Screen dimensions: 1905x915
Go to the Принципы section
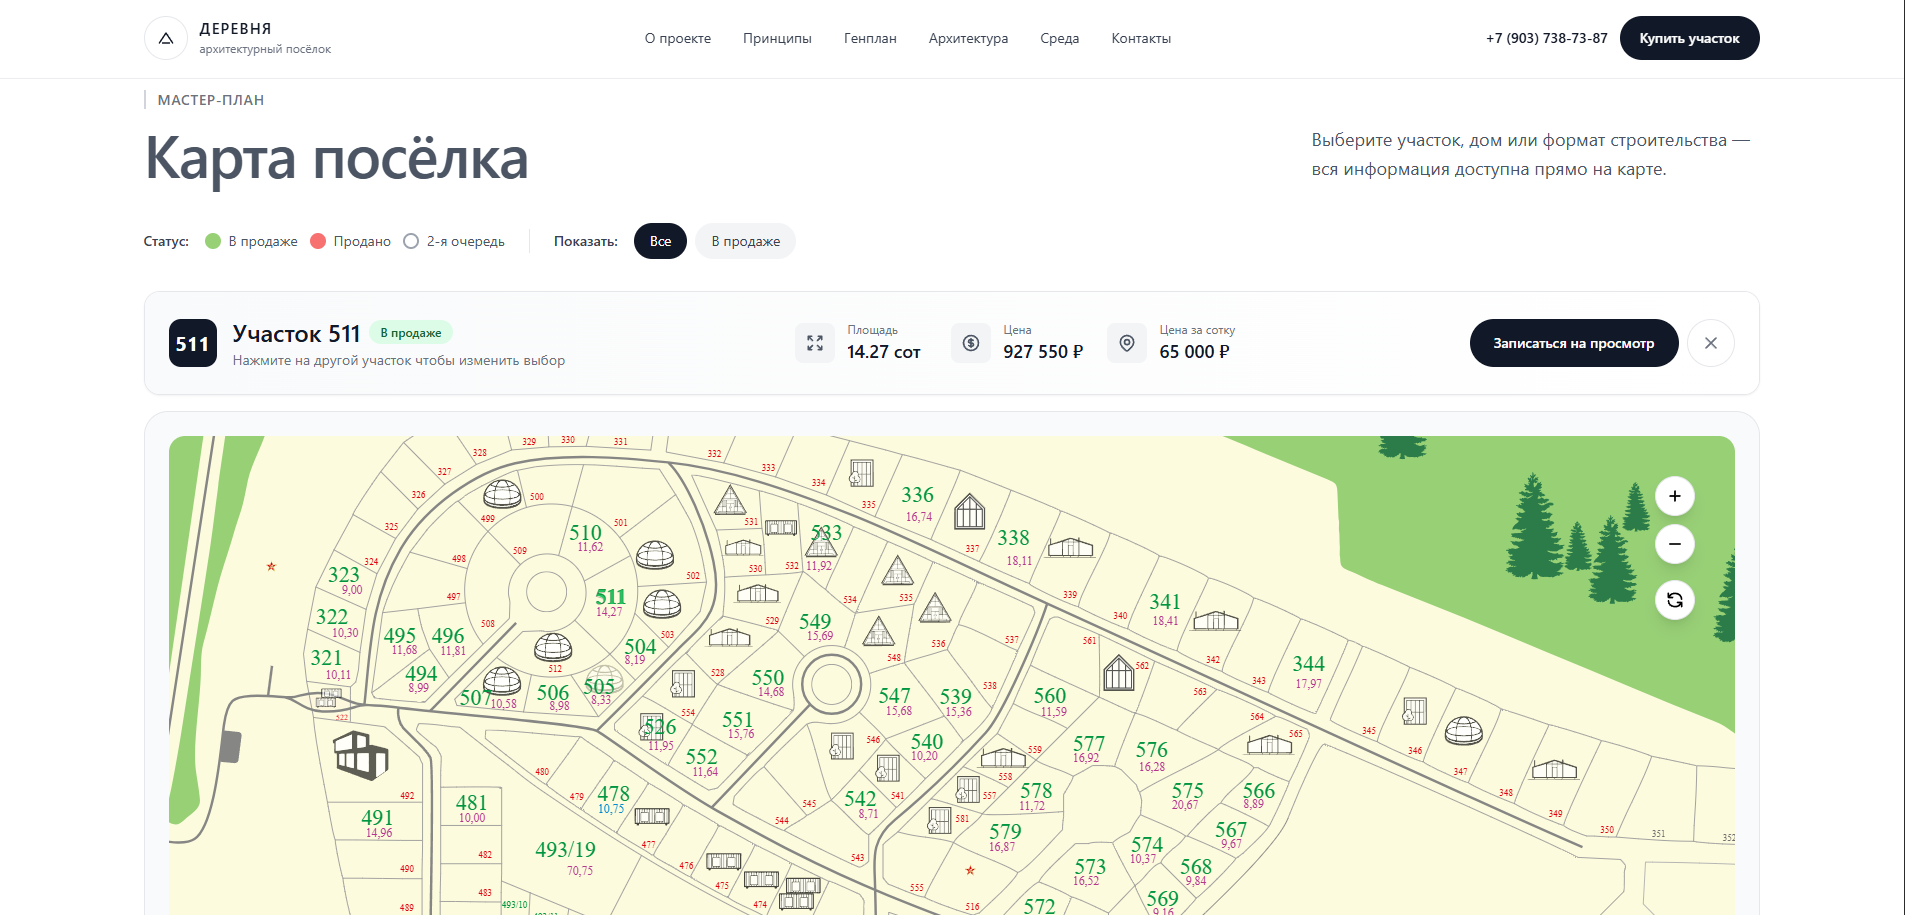(x=777, y=38)
